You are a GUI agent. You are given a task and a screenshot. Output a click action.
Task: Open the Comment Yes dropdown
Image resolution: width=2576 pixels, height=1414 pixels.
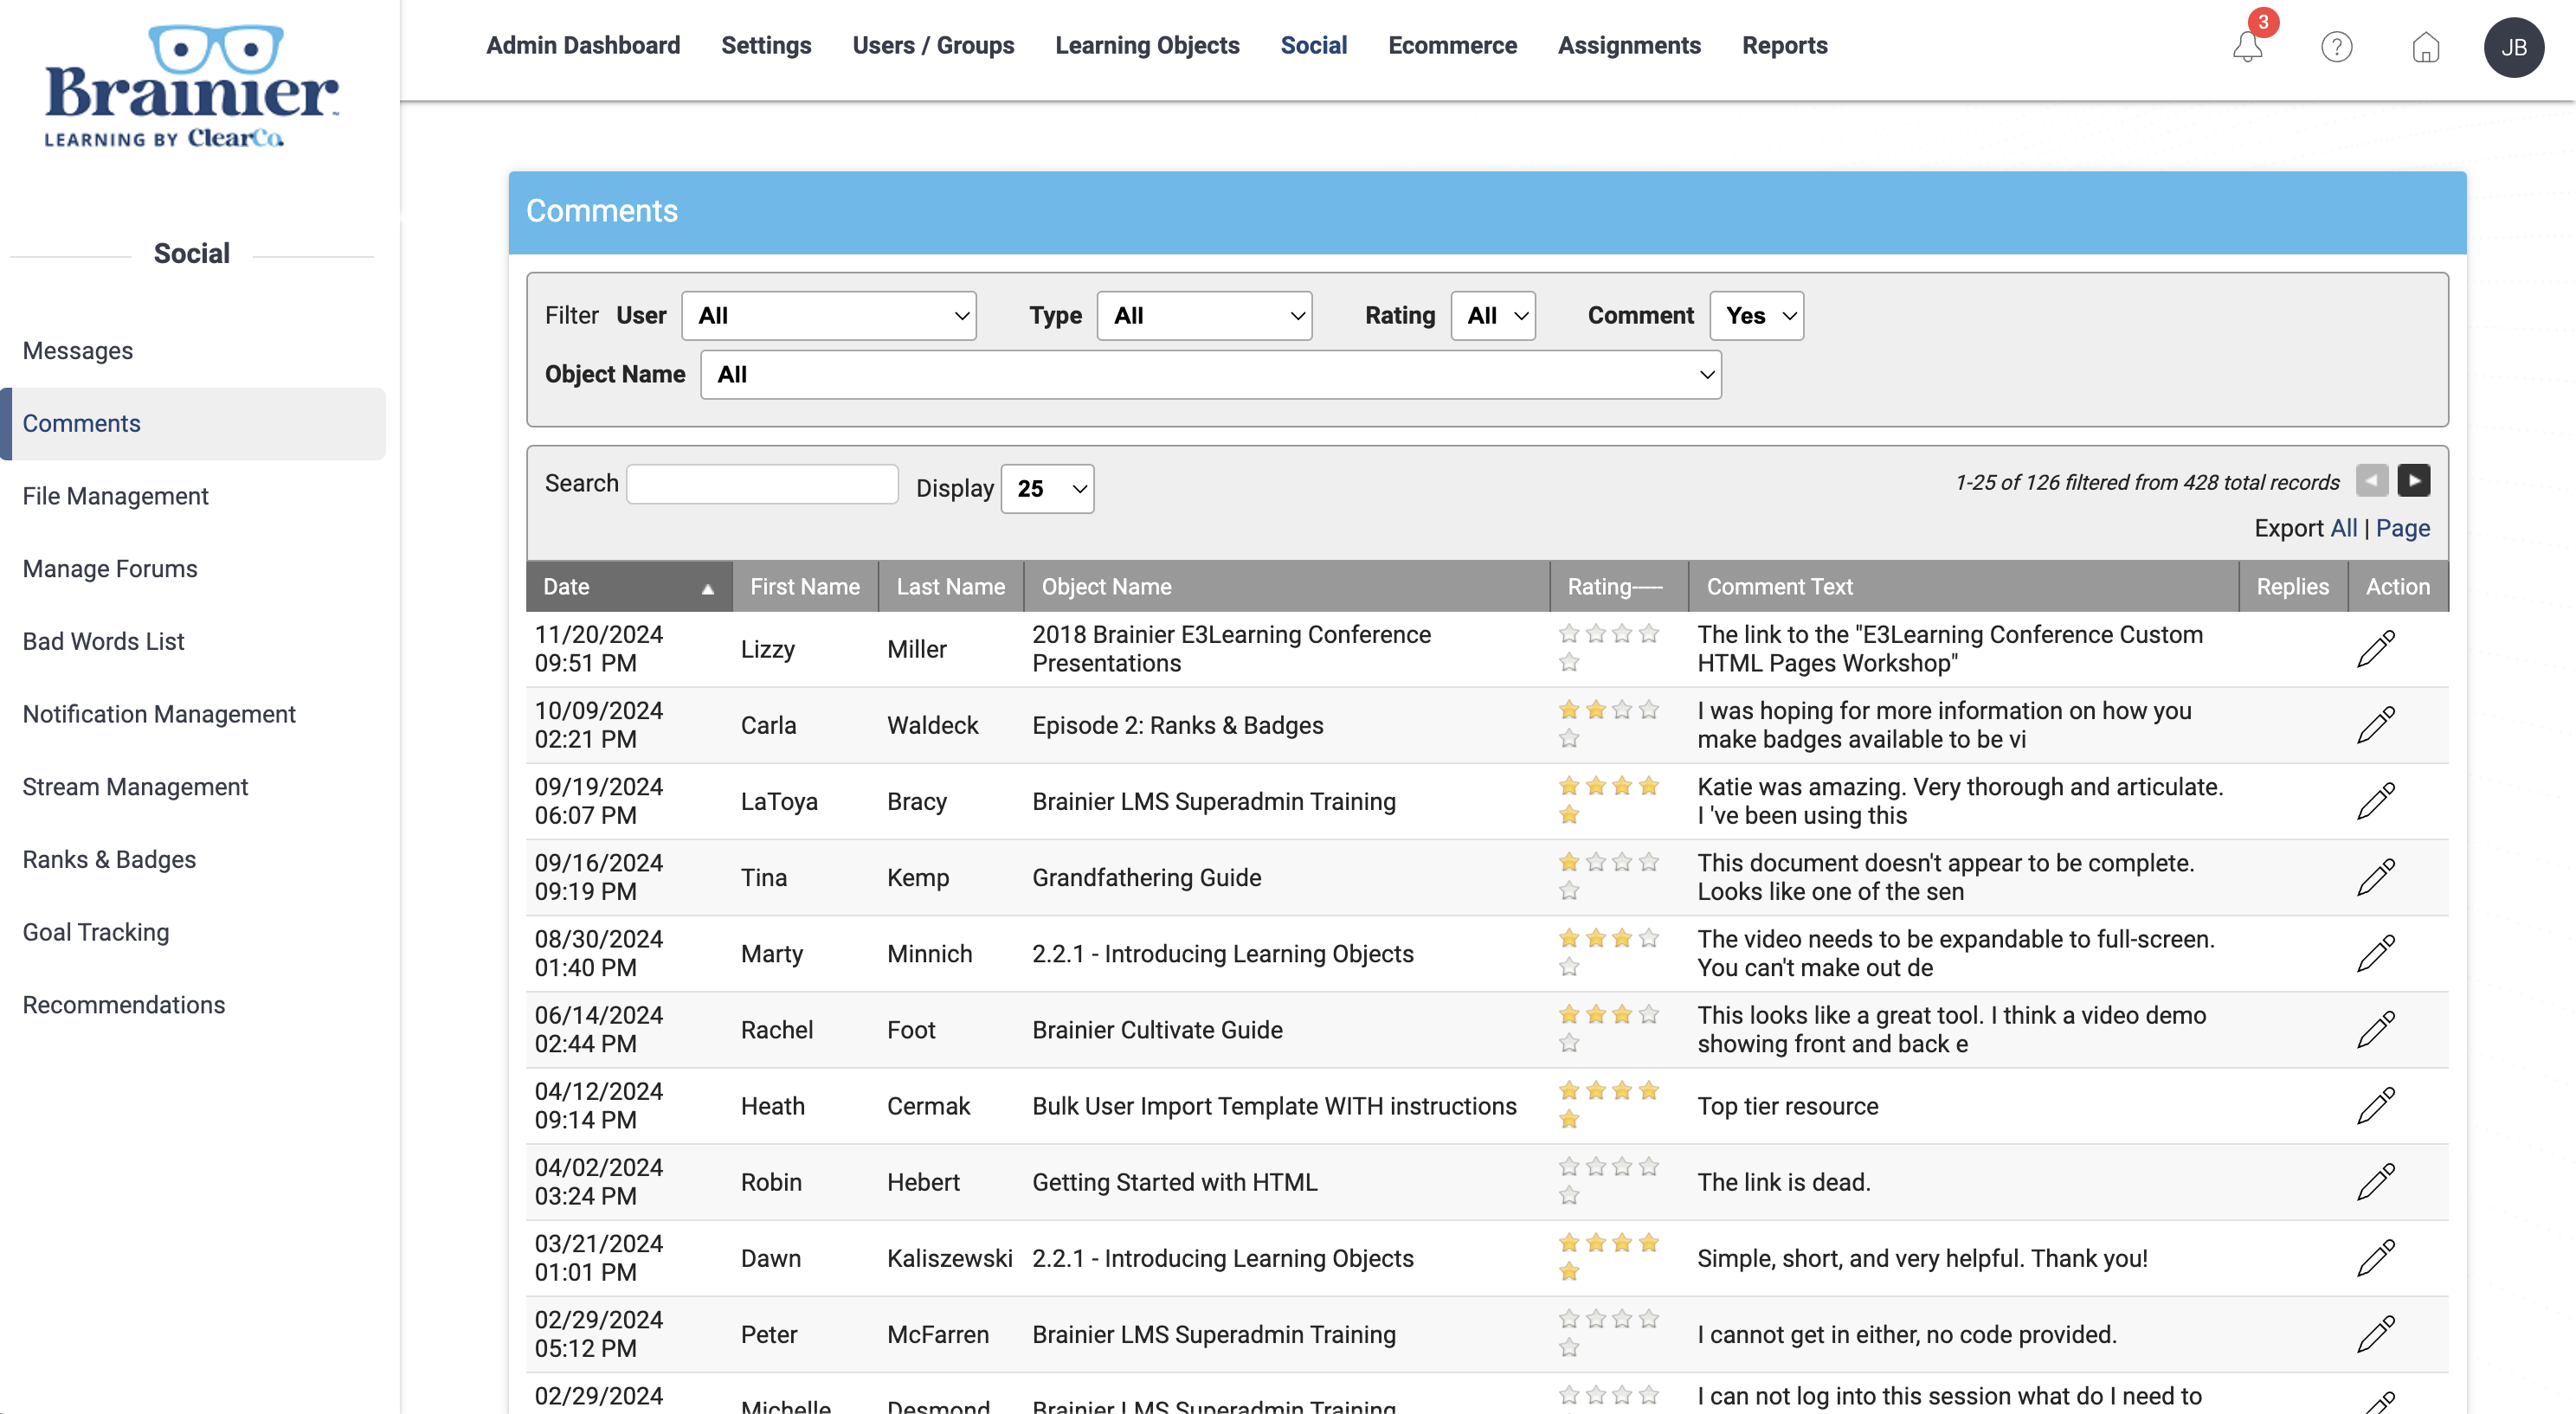click(1757, 316)
